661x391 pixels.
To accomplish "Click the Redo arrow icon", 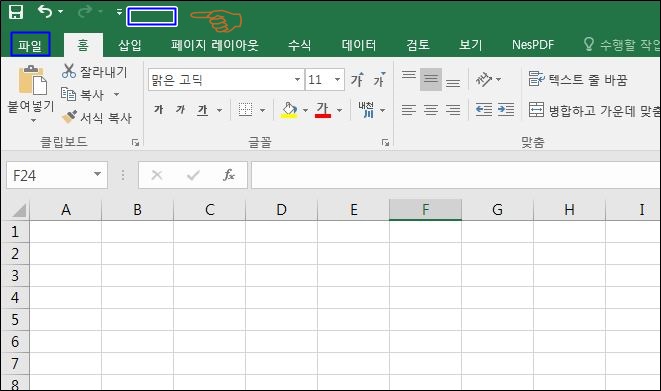I will [85, 11].
